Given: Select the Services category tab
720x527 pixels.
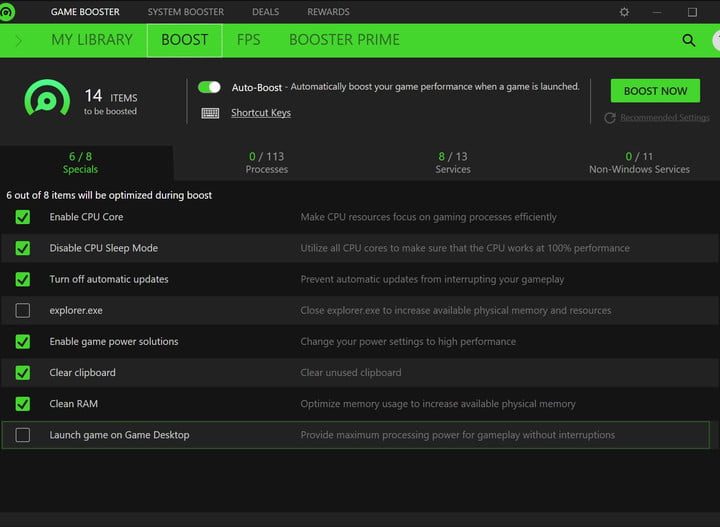Looking at the screenshot, I should point(453,163).
